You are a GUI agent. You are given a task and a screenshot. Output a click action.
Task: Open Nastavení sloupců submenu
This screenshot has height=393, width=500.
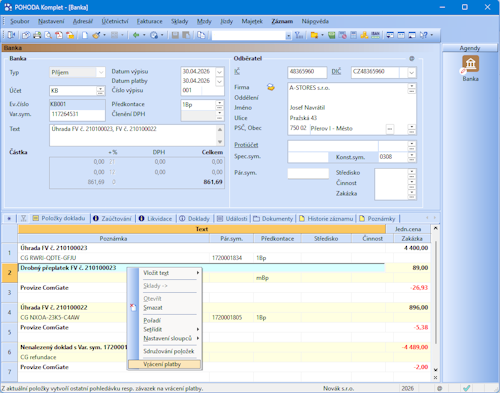165,338
